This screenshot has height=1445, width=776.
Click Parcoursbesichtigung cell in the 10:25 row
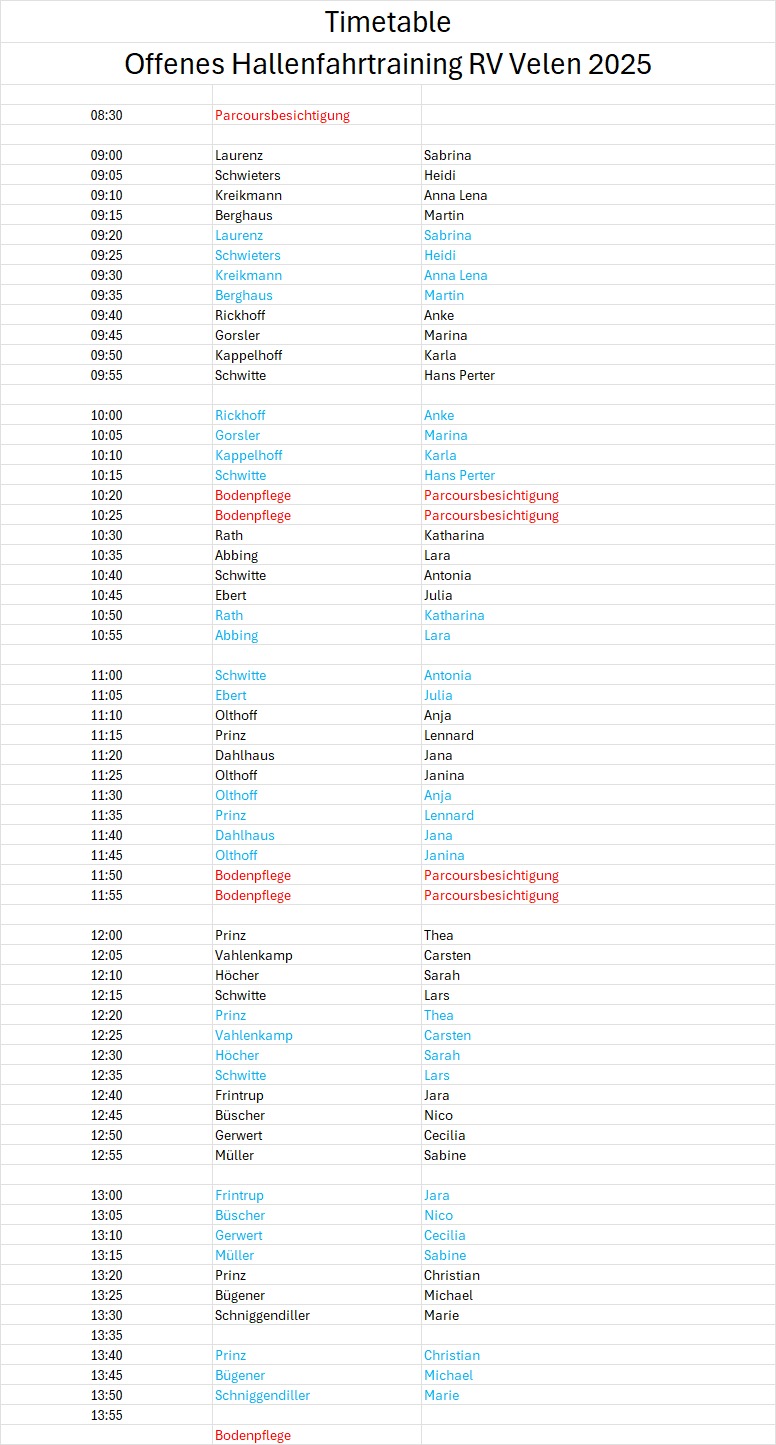[x=491, y=515]
